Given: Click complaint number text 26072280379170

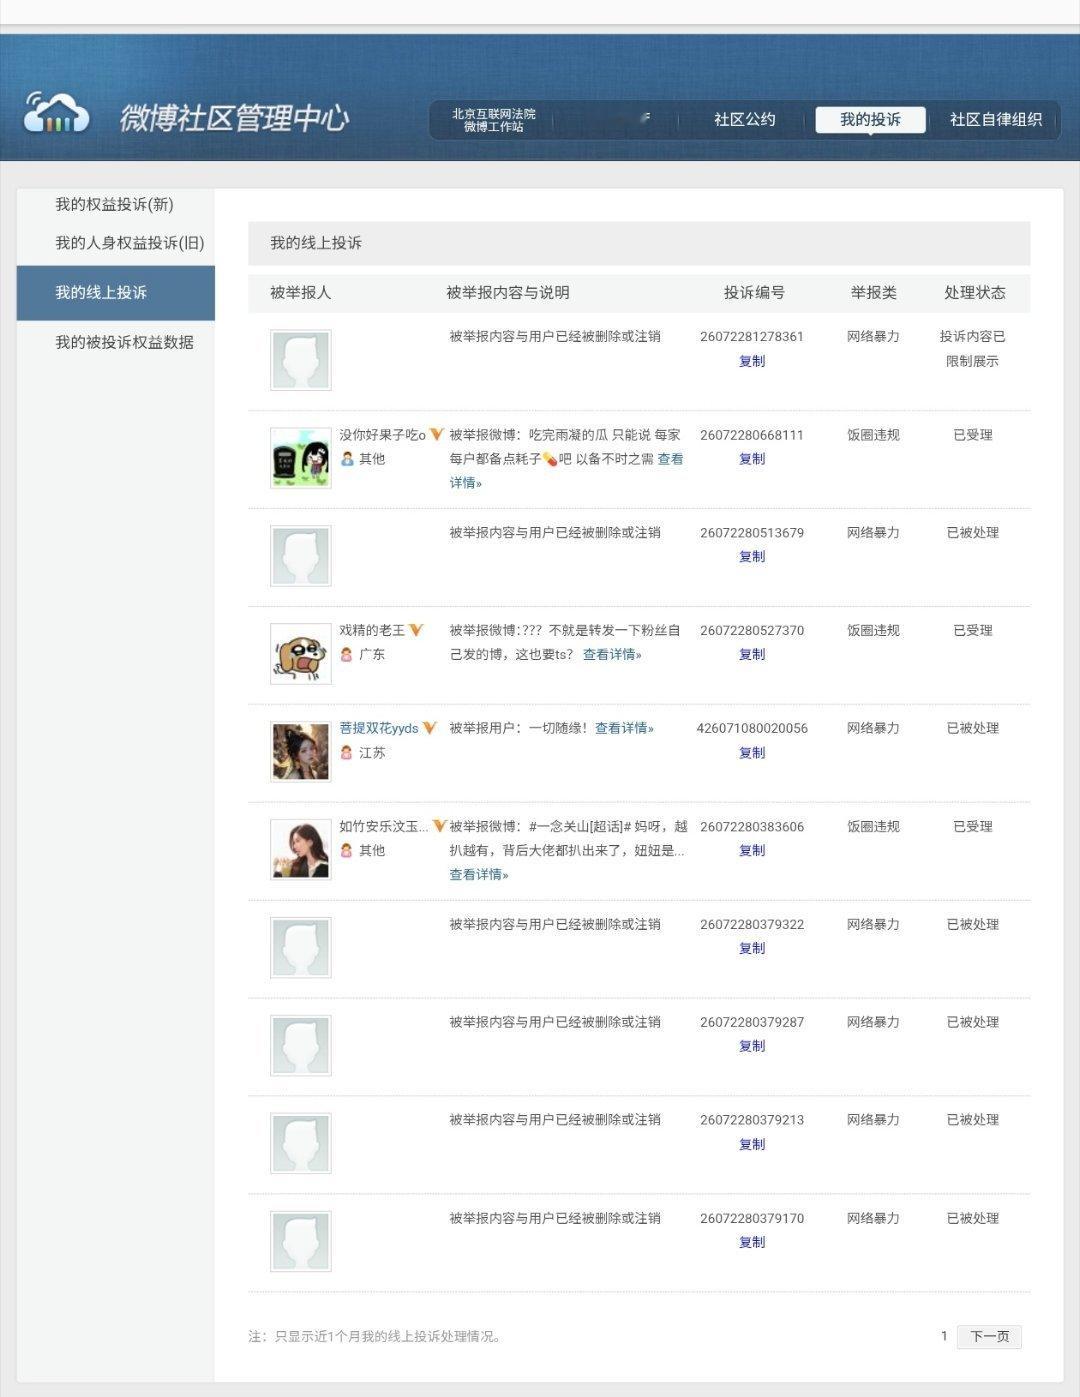Looking at the screenshot, I should [x=752, y=1218].
